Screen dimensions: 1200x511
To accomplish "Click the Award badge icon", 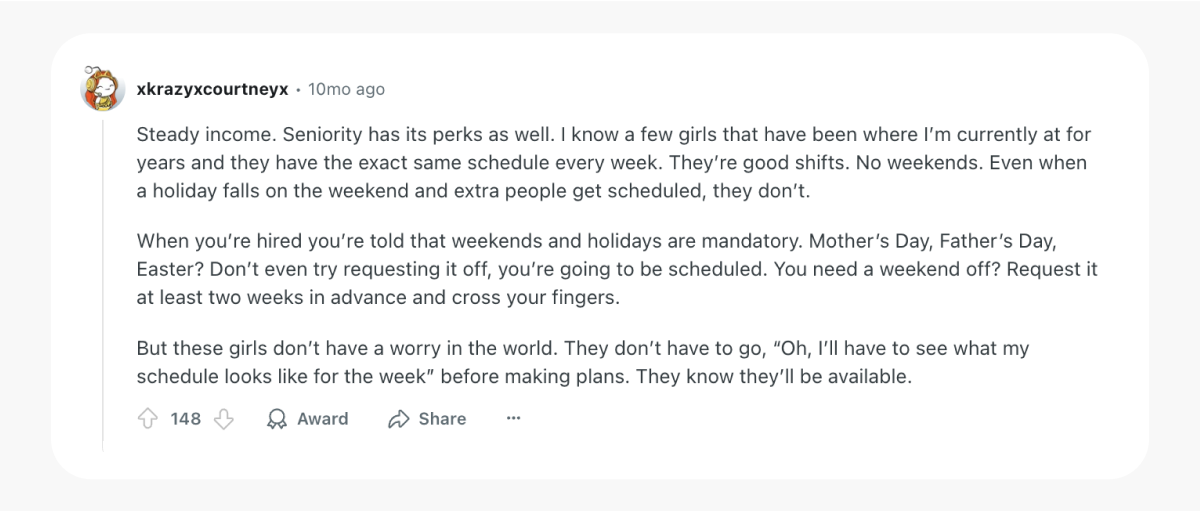I will point(277,419).
